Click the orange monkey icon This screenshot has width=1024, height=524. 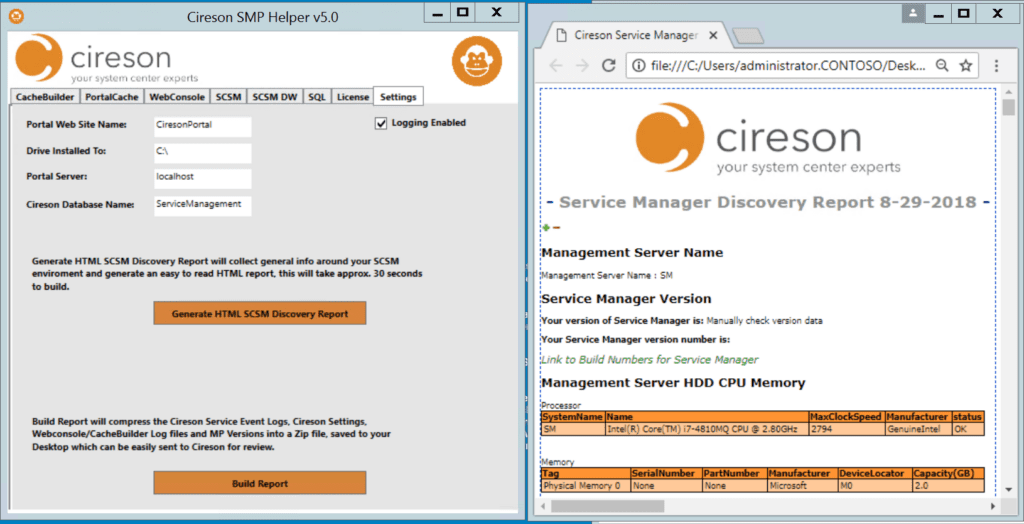(x=477, y=61)
